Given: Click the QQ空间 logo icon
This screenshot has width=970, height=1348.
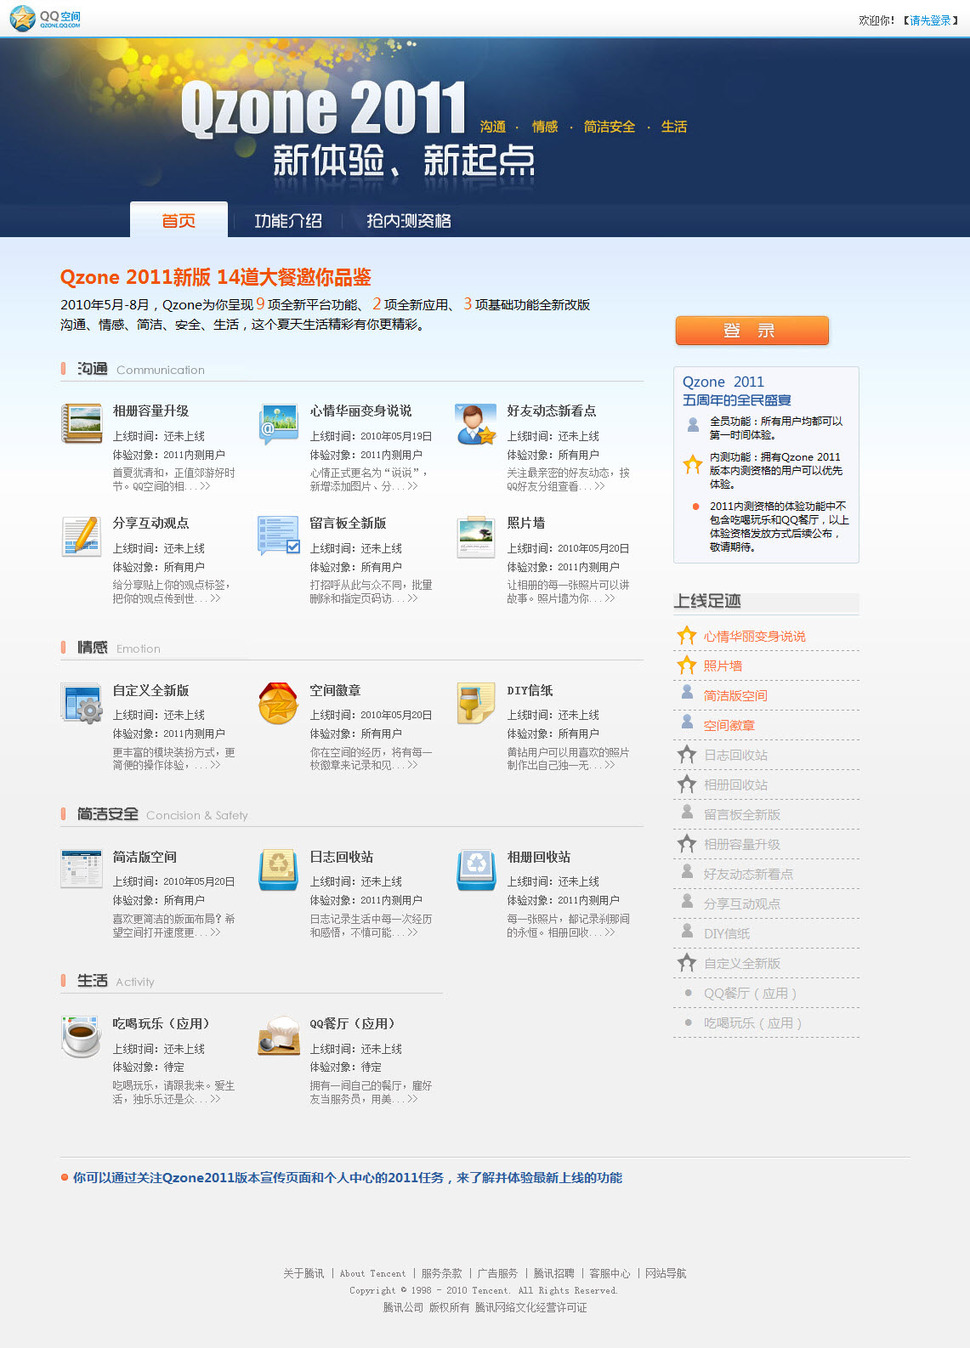Looking at the screenshot, I should [46, 18].
